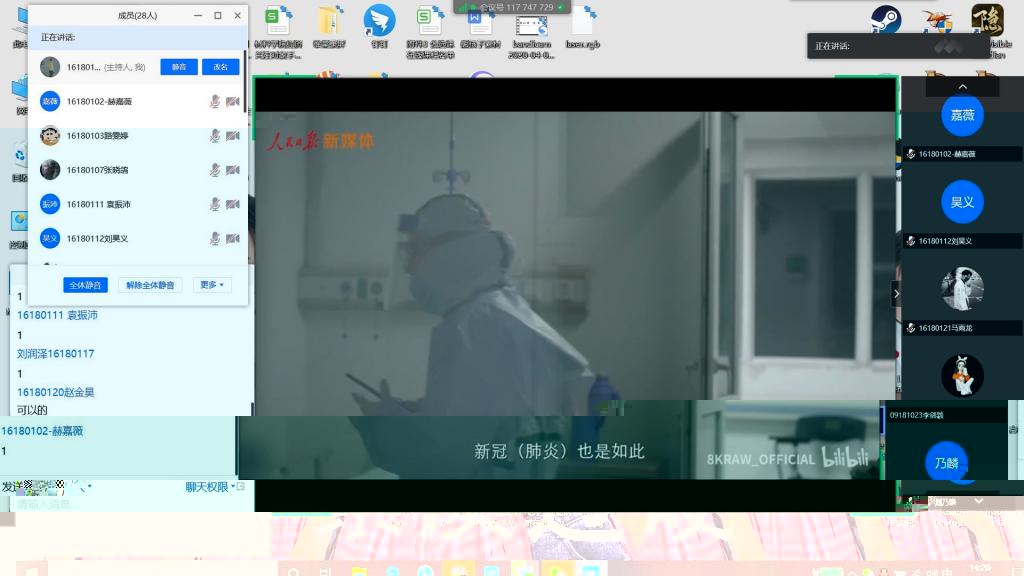This screenshot has height=576, width=1024.
Task: Click chat sender name 16180111 袁振沛
Action: click(57, 315)
